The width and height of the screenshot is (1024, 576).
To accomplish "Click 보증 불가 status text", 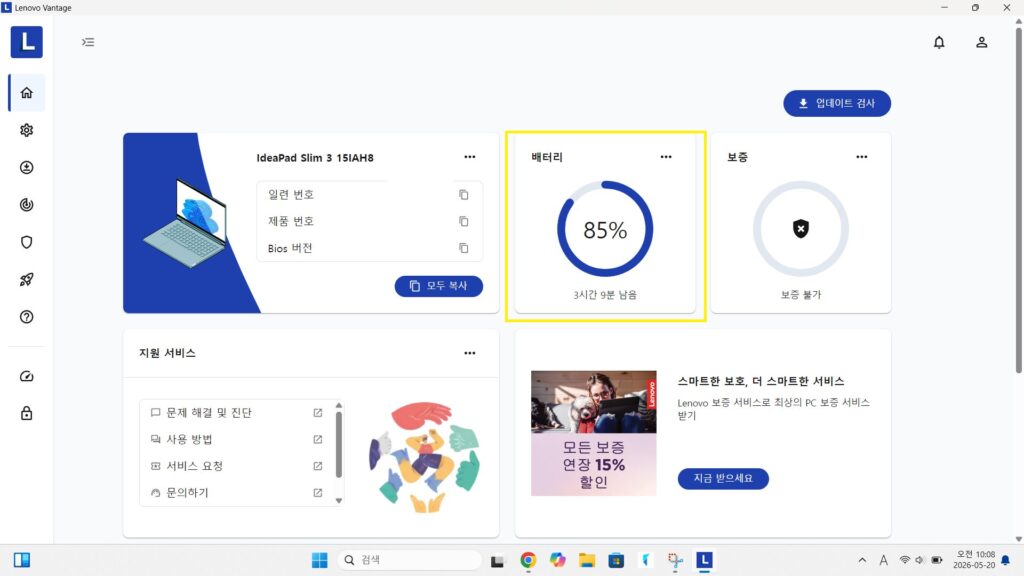I will click(x=801, y=295).
